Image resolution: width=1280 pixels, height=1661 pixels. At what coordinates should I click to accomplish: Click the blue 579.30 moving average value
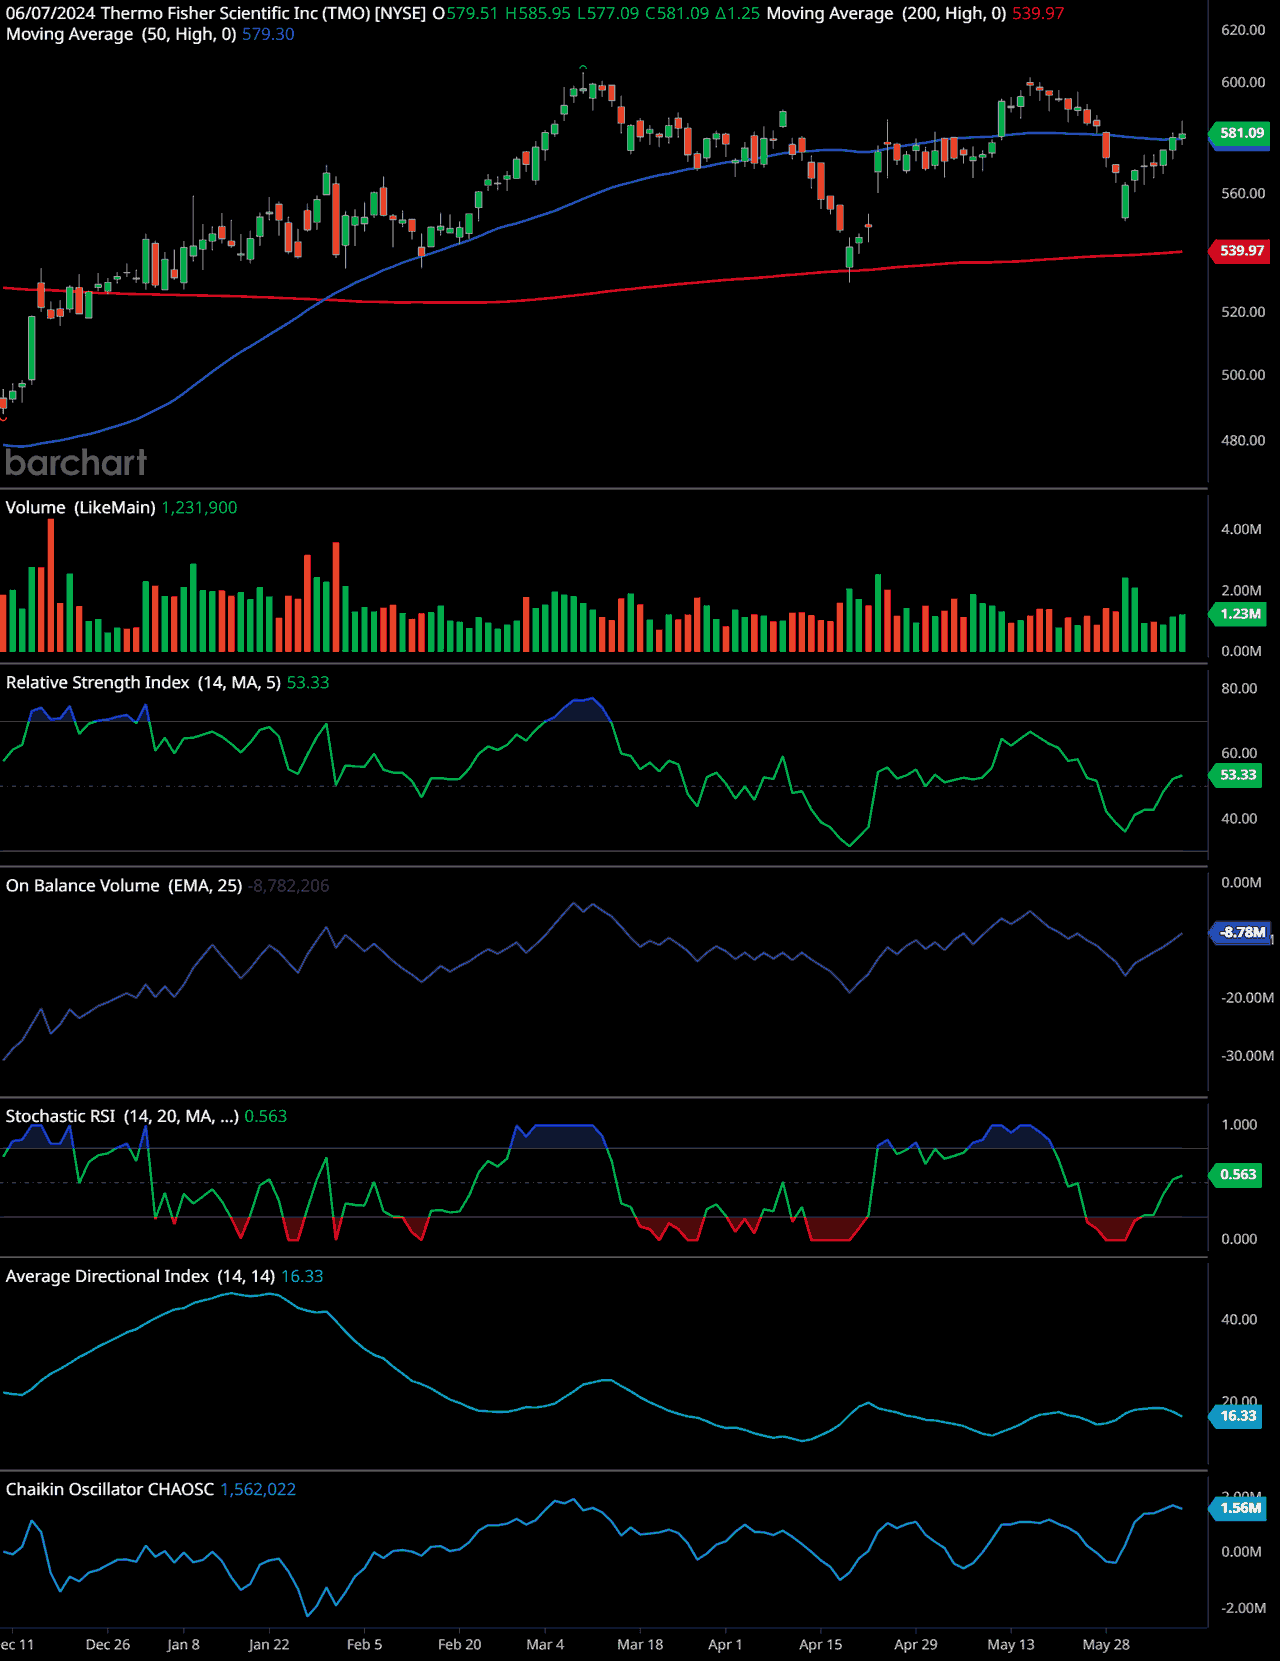point(268,34)
